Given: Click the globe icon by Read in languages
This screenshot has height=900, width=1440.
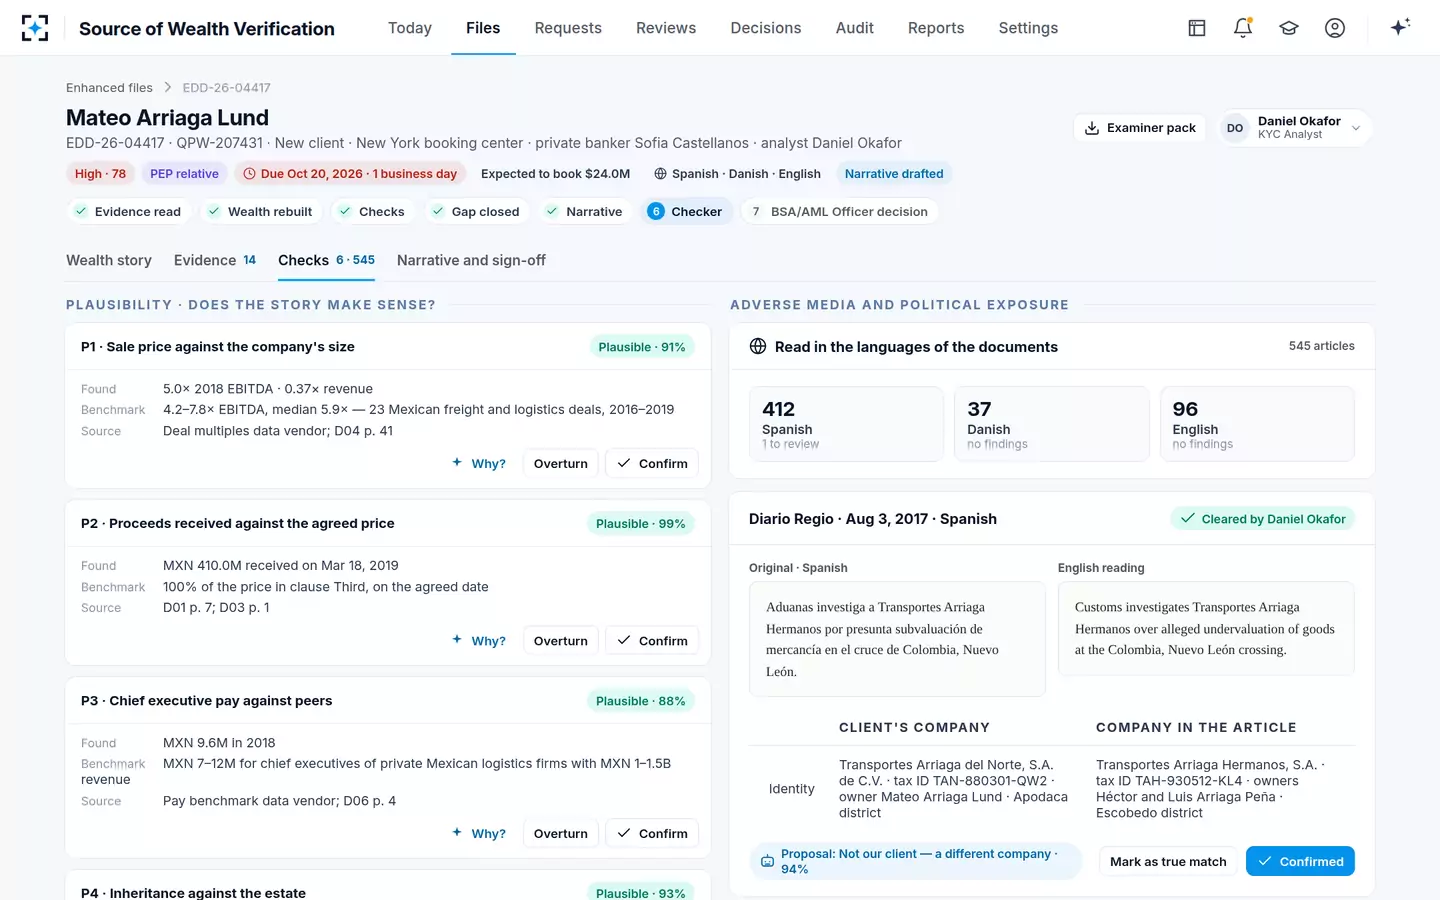Looking at the screenshot, I should (758, 346).
